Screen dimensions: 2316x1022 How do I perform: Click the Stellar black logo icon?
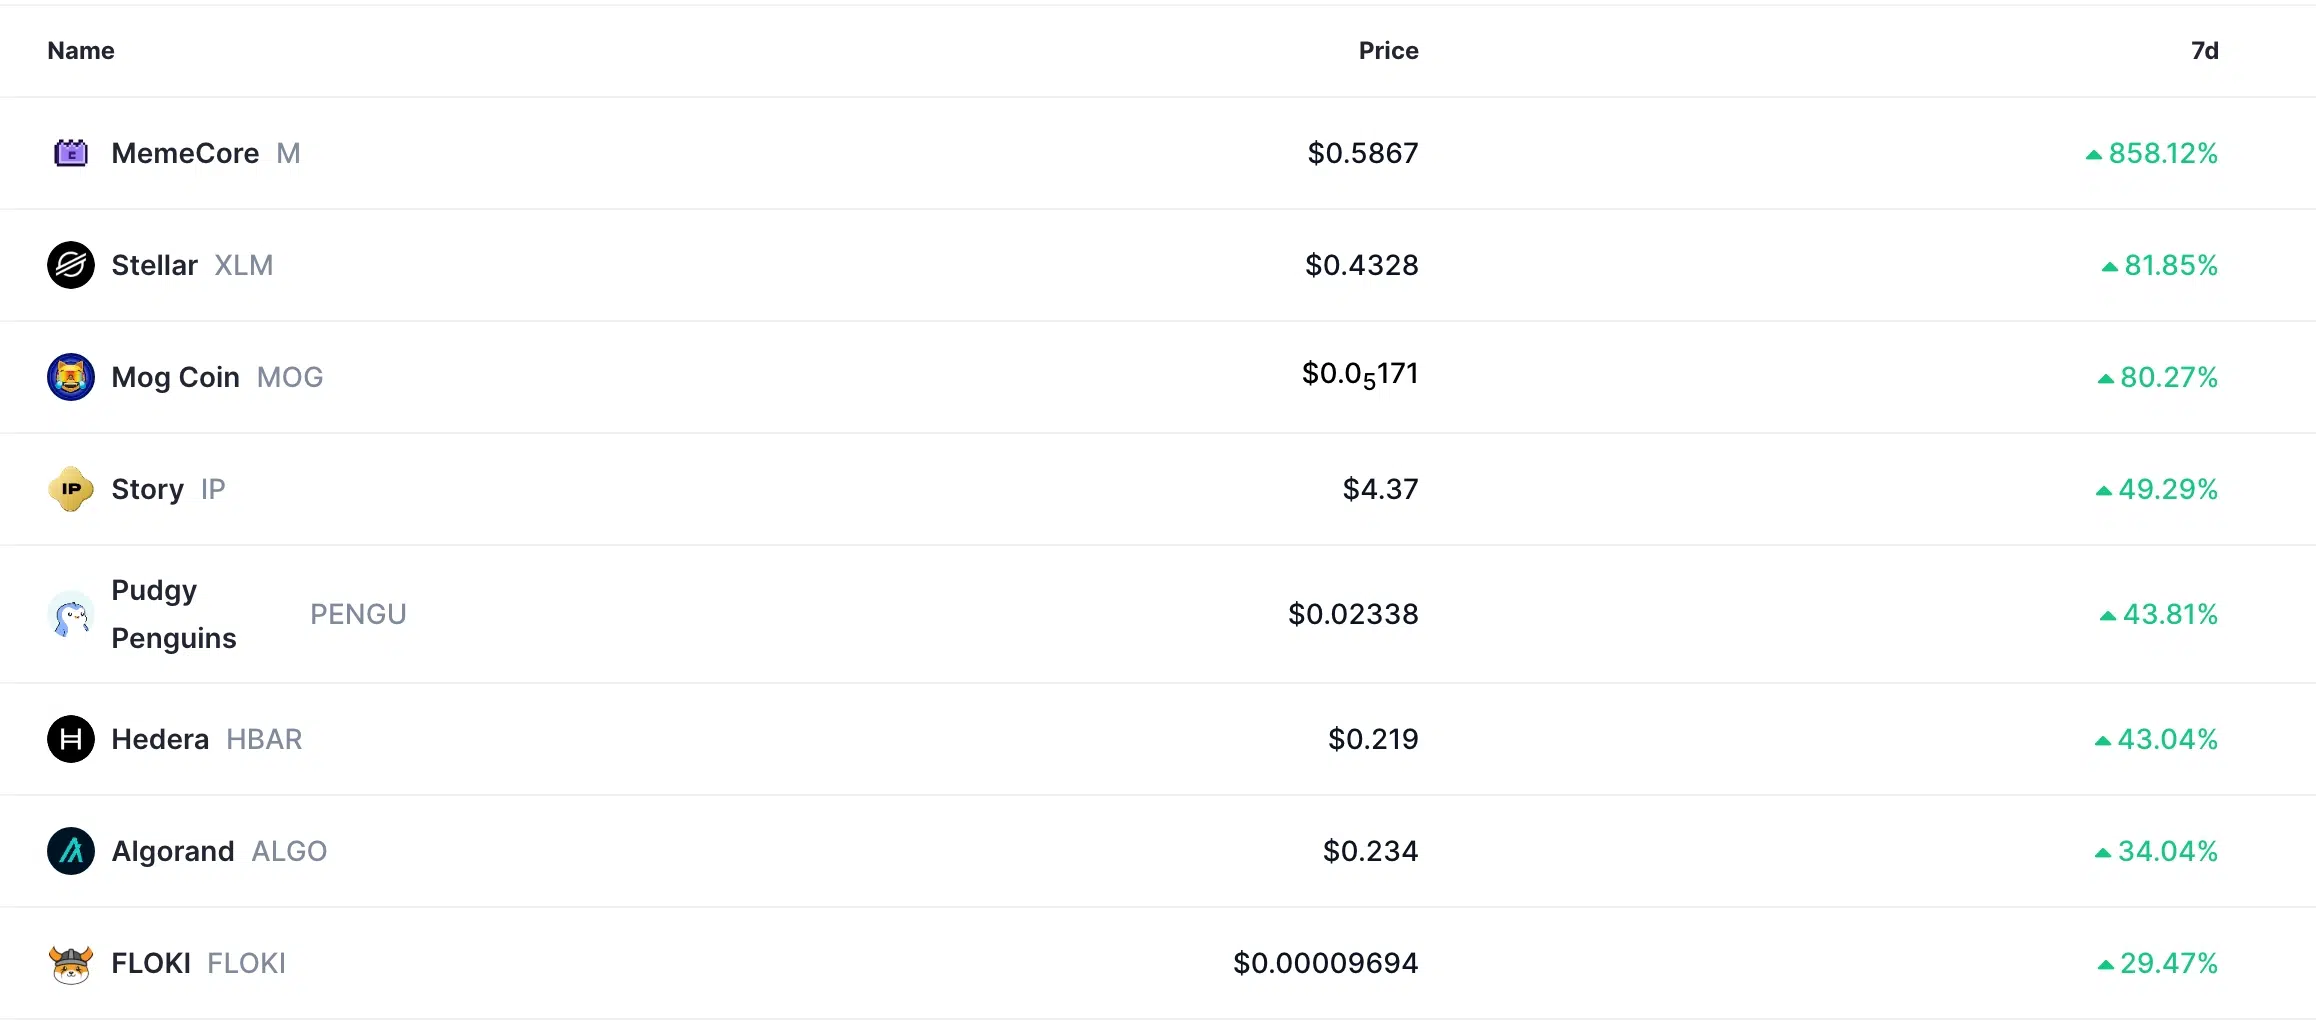[71, 265]
